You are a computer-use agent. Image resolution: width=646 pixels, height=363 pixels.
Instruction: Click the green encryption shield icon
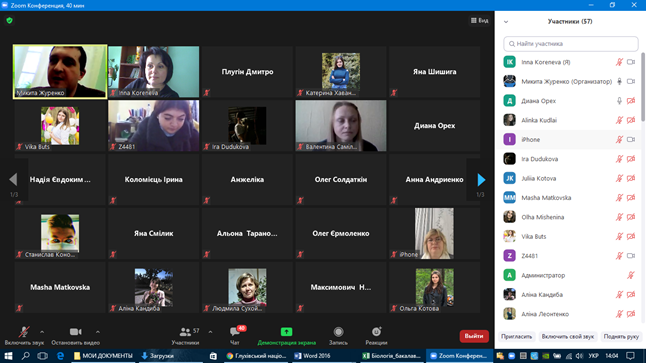[x=9, y=20]
